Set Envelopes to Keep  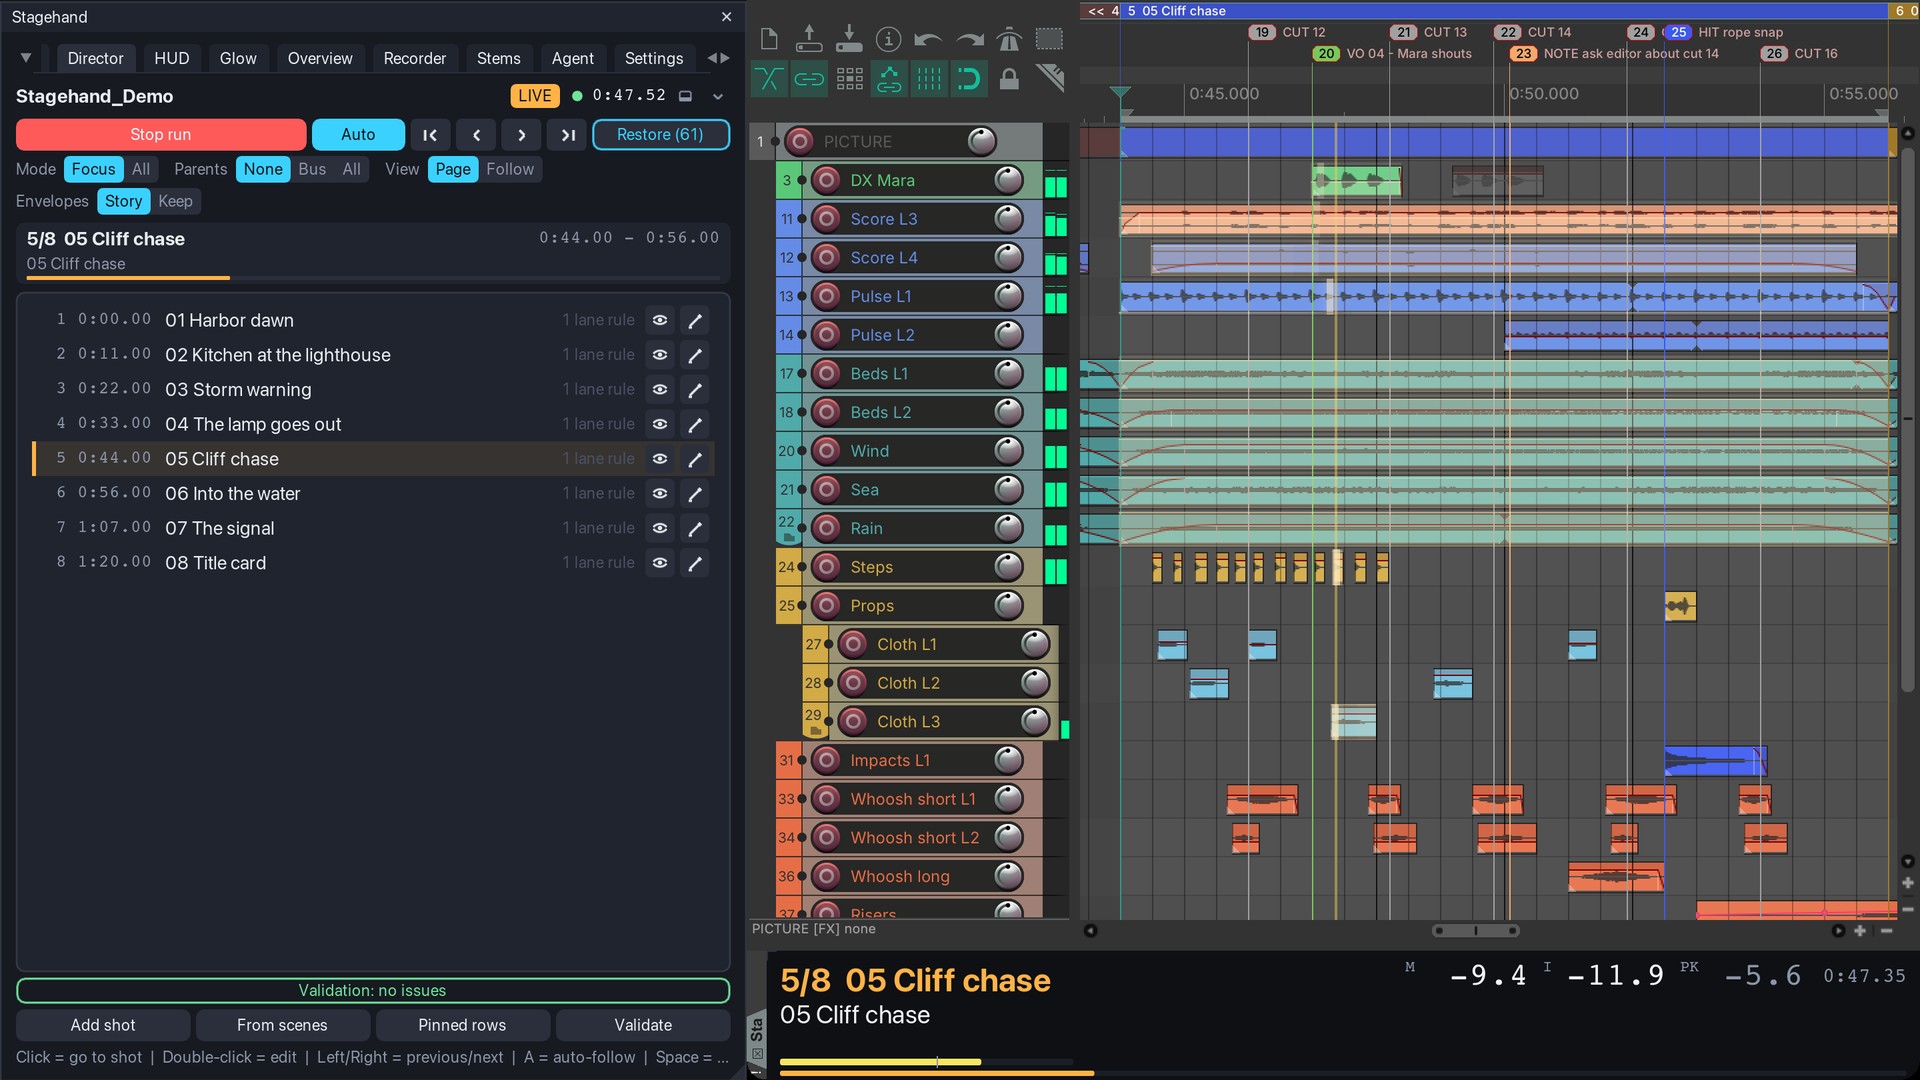pos(175,201)
